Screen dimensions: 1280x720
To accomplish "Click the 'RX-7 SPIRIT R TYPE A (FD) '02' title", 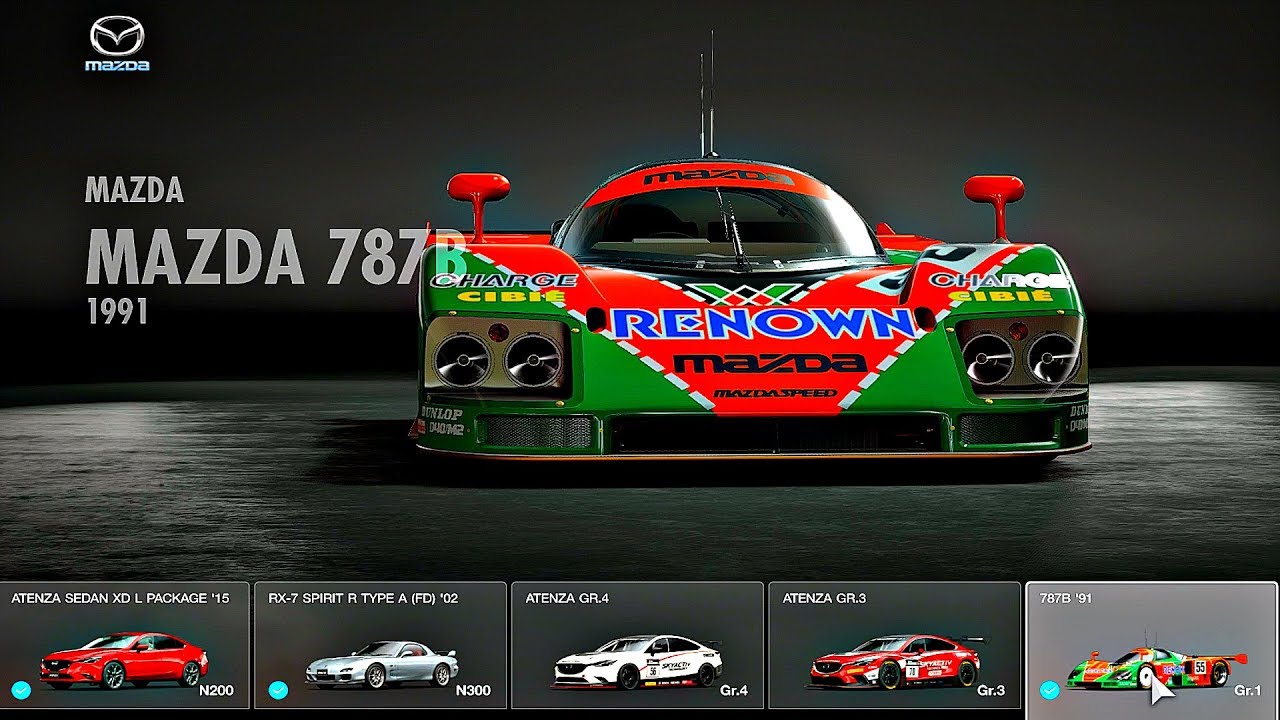I will pos(363,599).
